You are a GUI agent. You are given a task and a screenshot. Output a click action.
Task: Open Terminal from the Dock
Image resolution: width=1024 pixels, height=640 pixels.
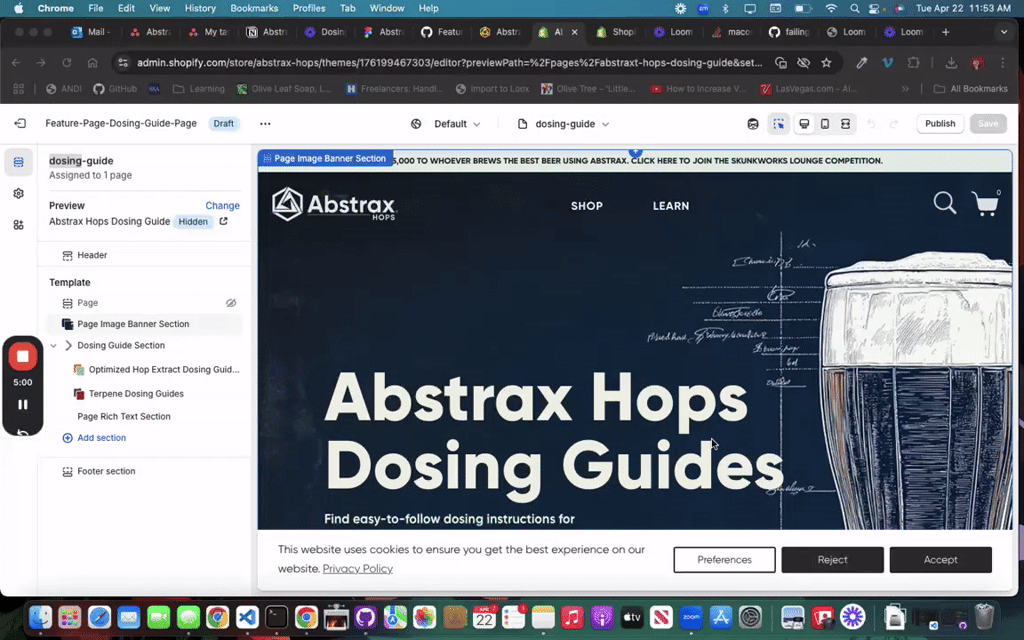[x=276, y=617]
